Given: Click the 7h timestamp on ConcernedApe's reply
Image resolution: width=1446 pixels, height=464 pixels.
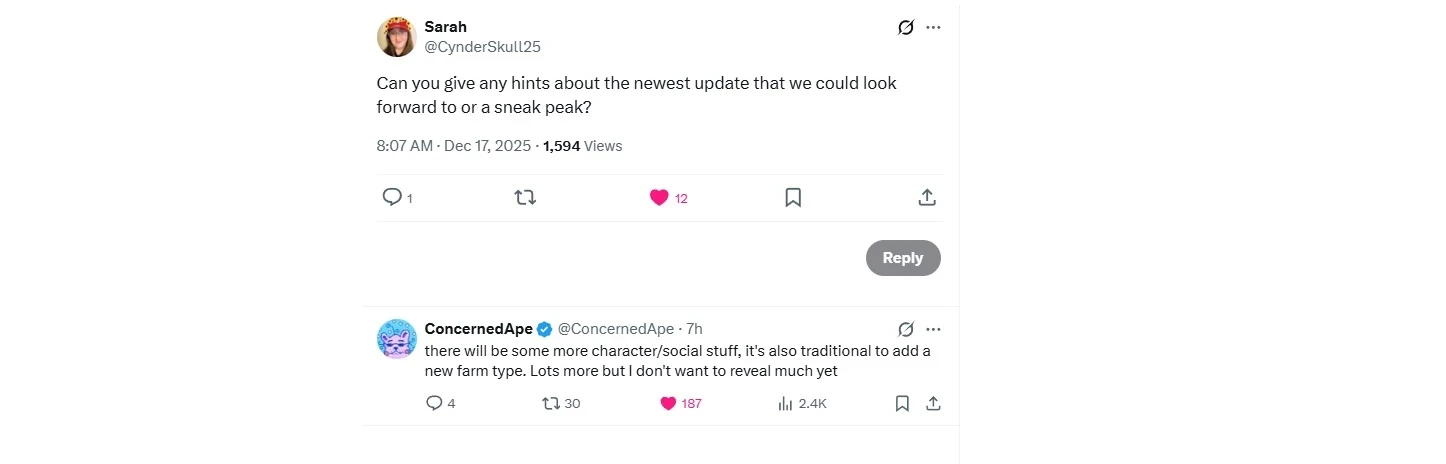Looking at the screenshot, I should point(694,329).
